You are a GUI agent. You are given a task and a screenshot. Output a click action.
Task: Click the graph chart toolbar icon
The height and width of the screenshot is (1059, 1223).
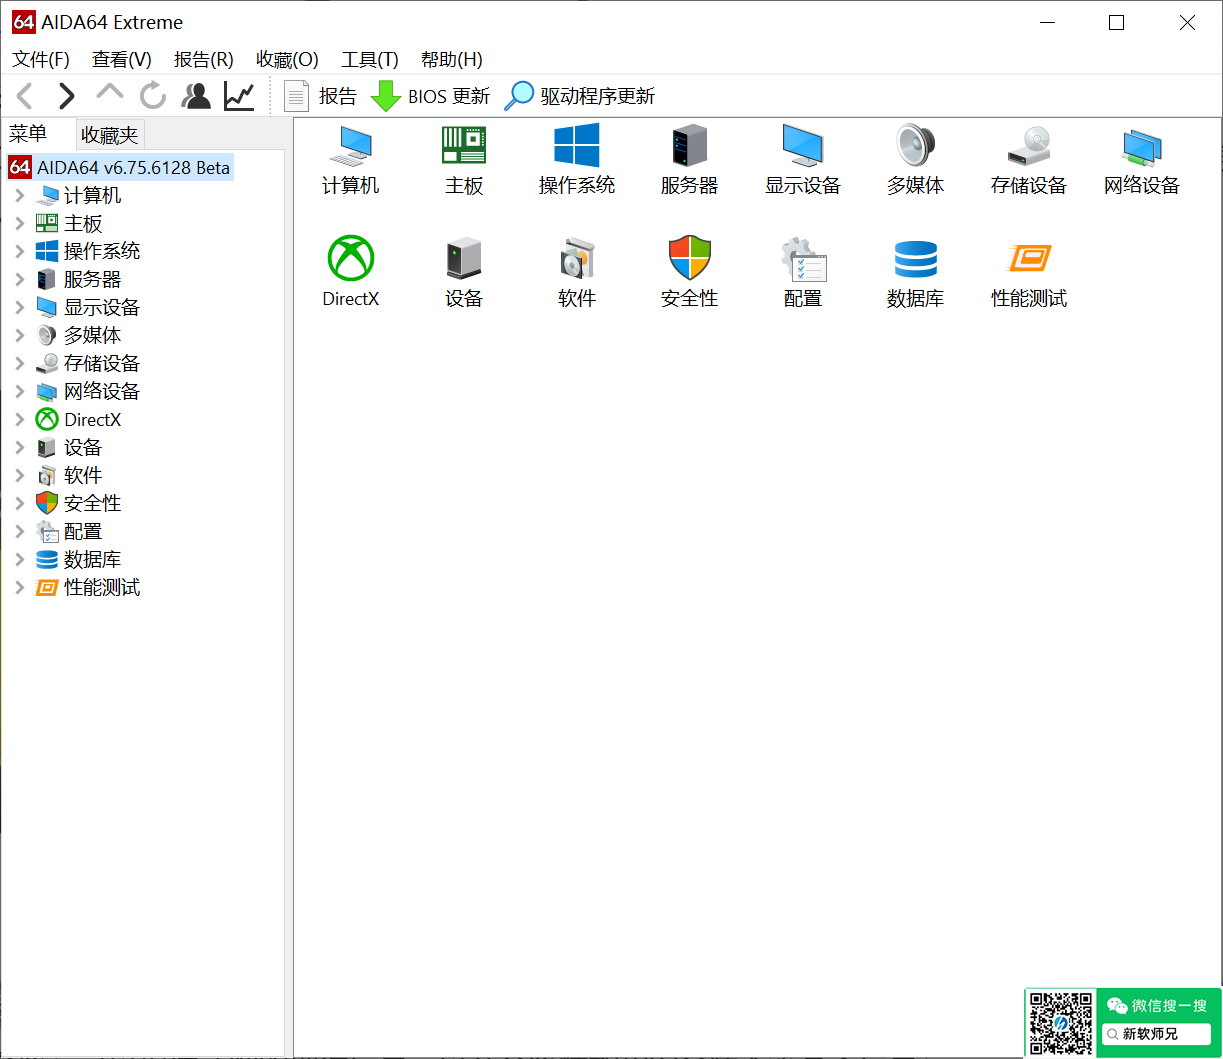click(x=239, y=96)
